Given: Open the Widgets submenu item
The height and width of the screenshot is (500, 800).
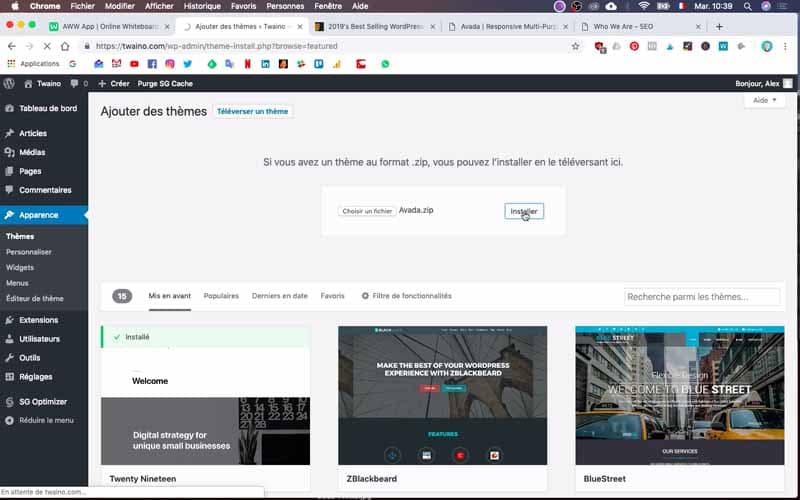Looking at the screenshot, I should pos(20,267).
